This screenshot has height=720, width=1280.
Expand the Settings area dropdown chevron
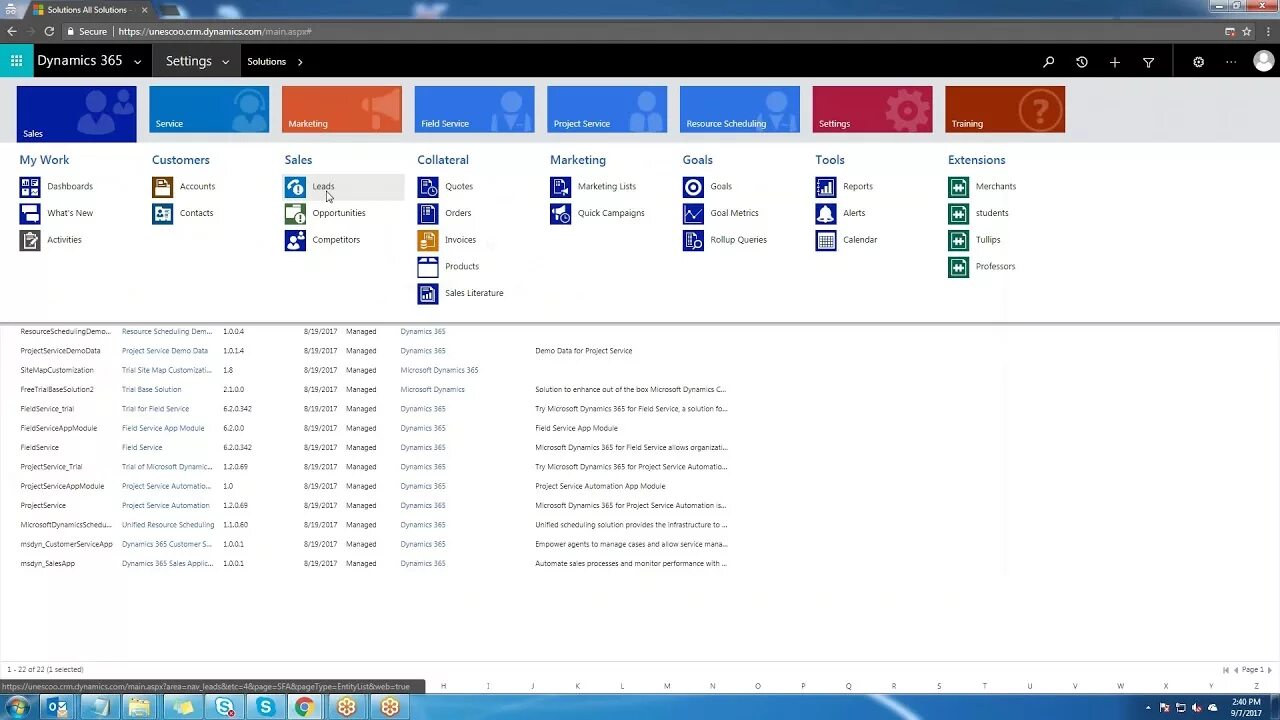225,62
